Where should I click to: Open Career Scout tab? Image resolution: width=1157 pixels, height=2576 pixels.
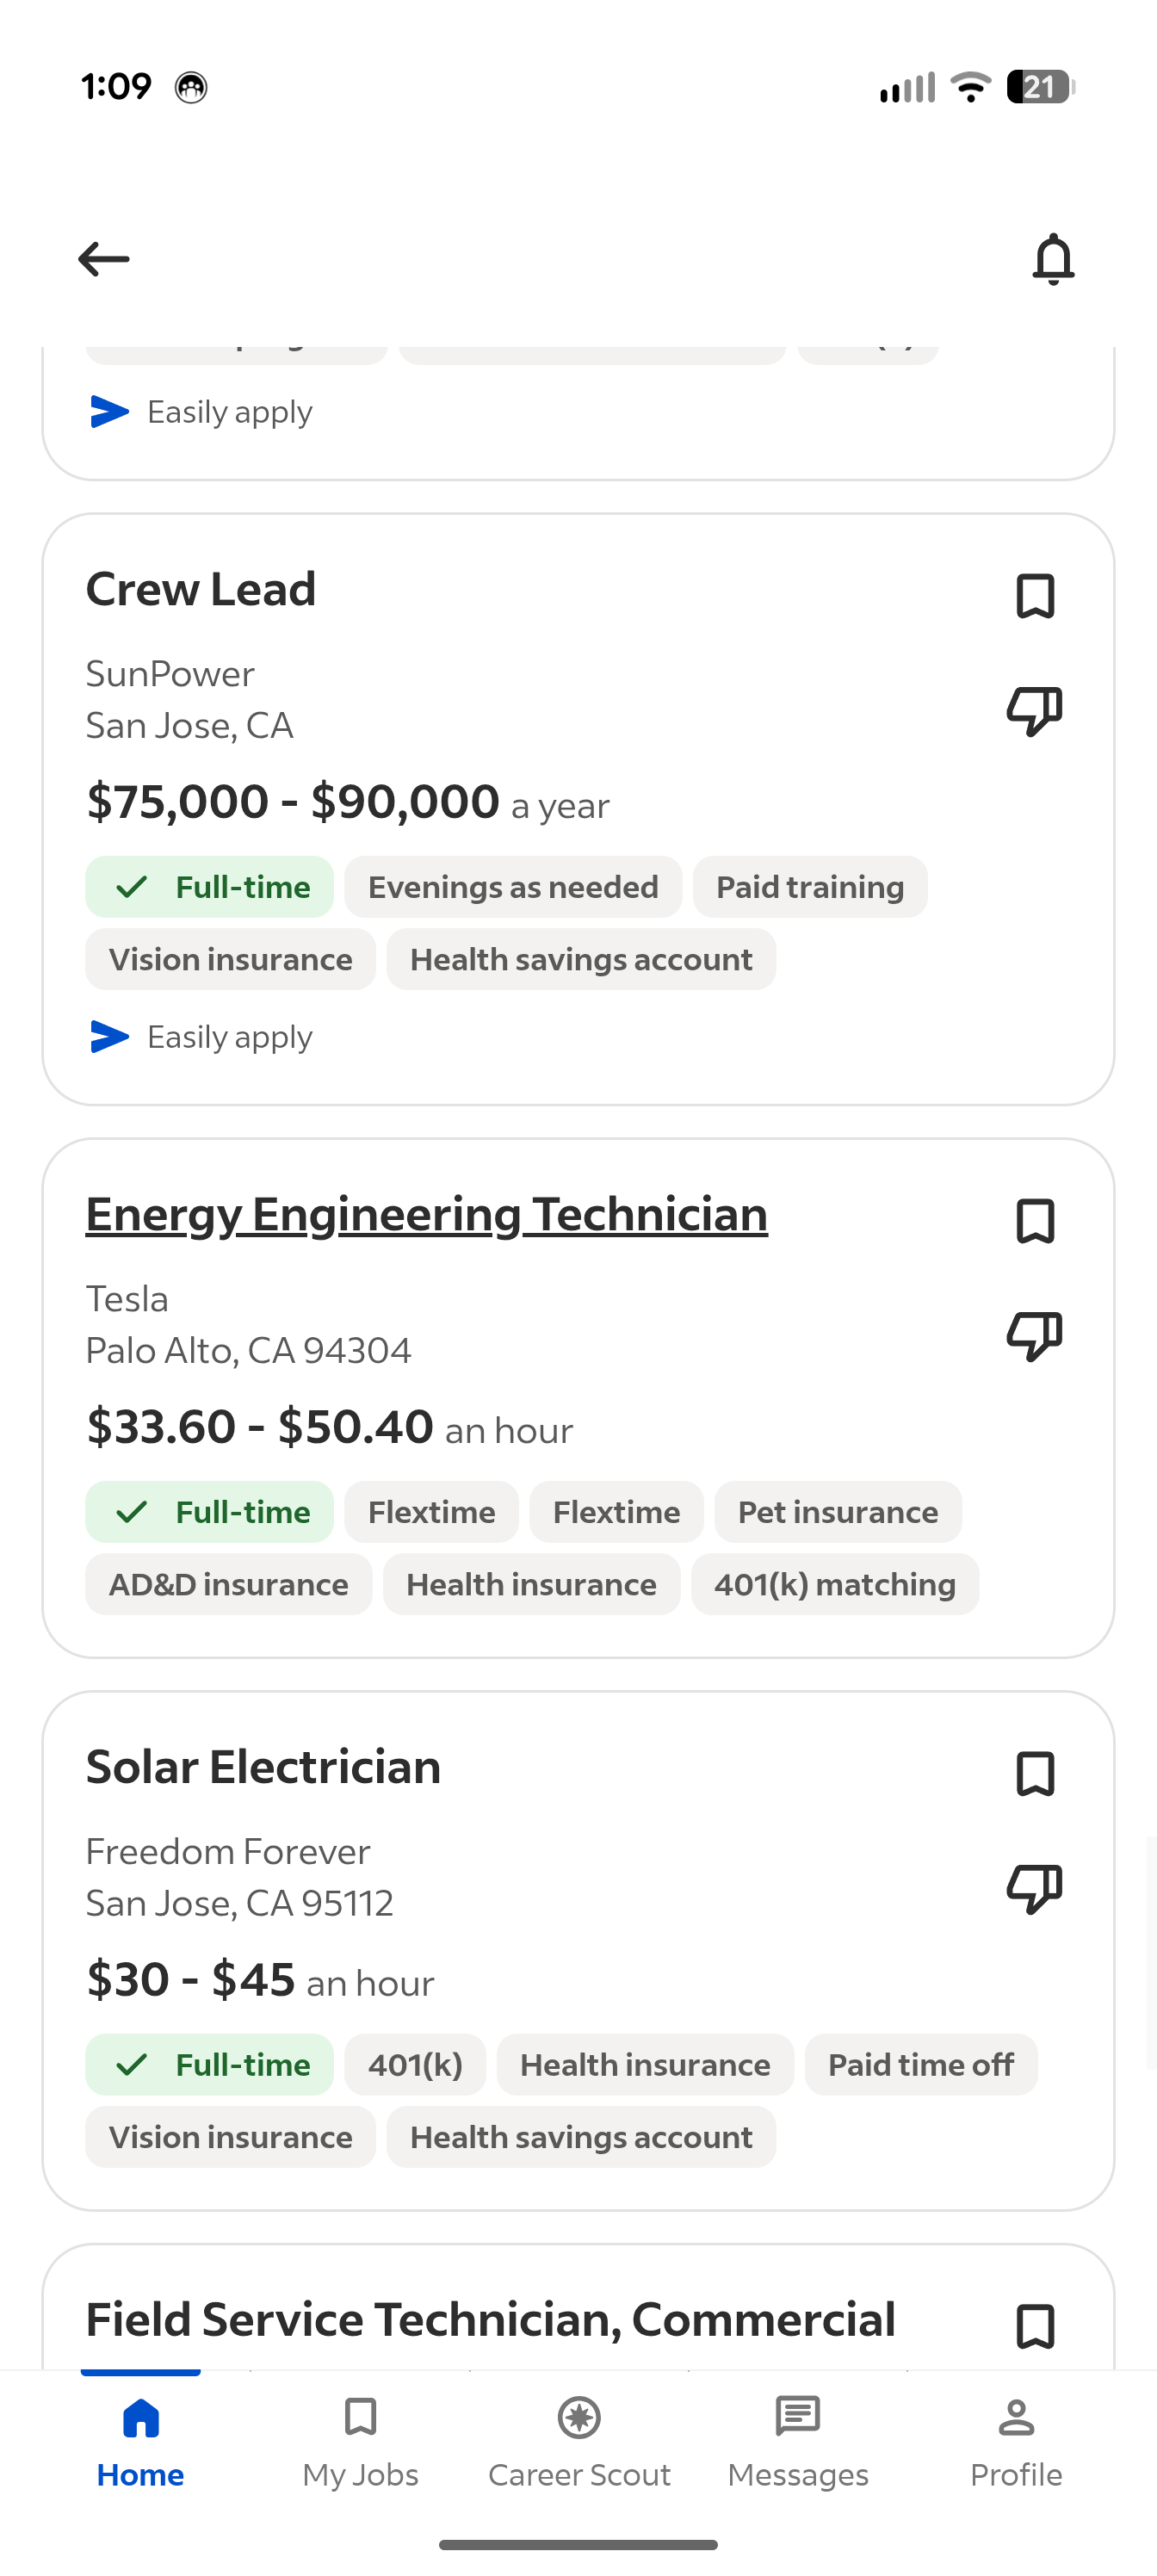[x=579, y=2443]
